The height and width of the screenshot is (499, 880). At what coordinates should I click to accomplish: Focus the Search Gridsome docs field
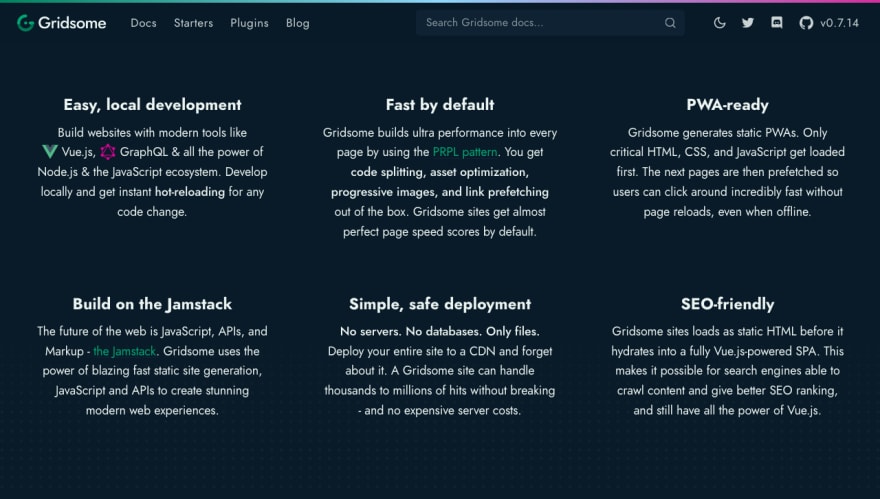550,23
